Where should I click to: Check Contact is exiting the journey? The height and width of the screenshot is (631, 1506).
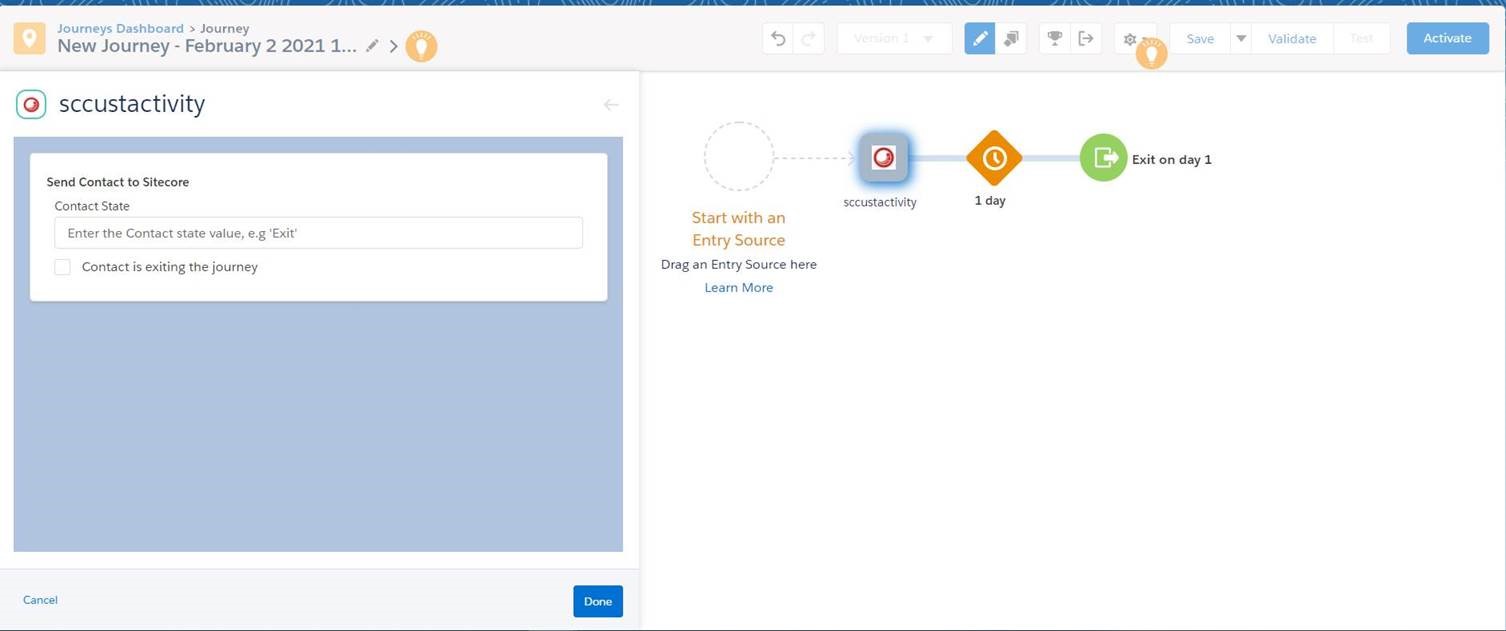pyautogui.click(x=62, y=266)
